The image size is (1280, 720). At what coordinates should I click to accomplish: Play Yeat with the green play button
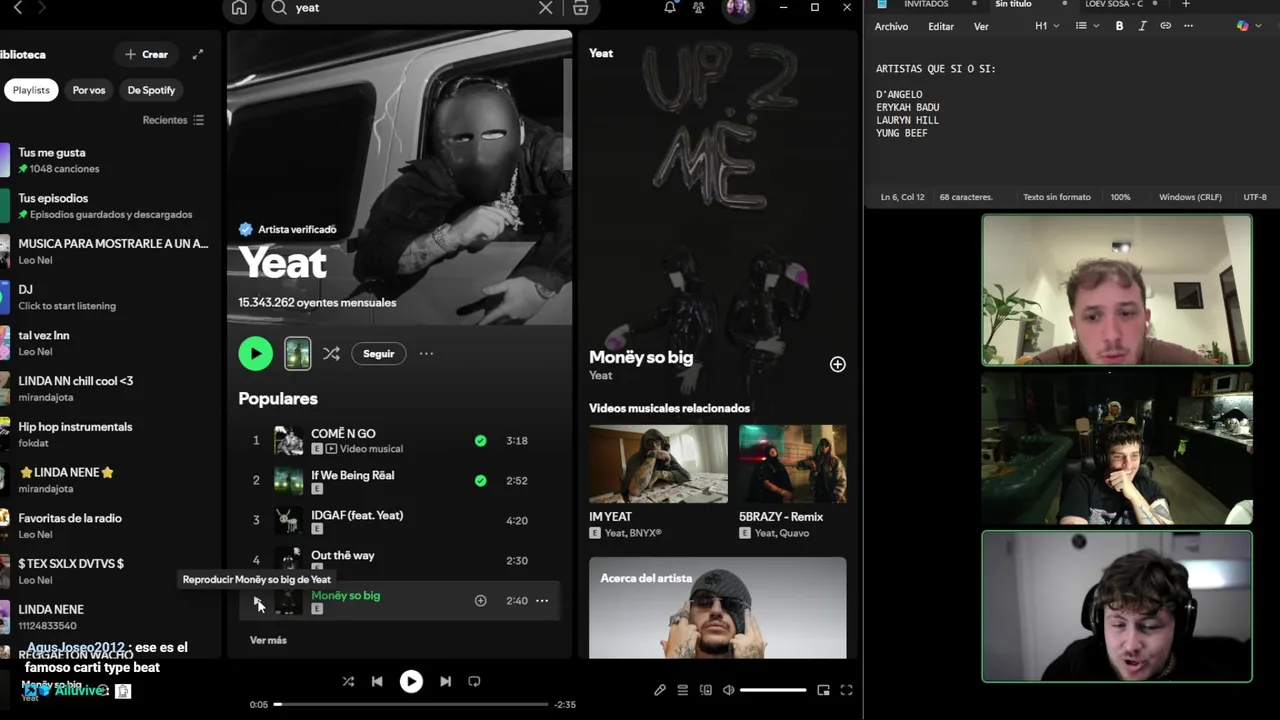[x=256, y=353]
